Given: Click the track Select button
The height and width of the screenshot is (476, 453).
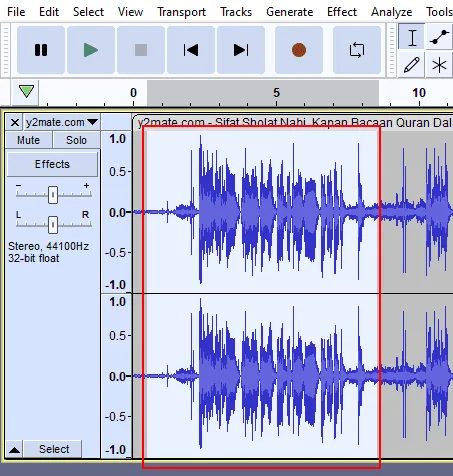Looking at the screenshot, I should click(x=54, y=449).
